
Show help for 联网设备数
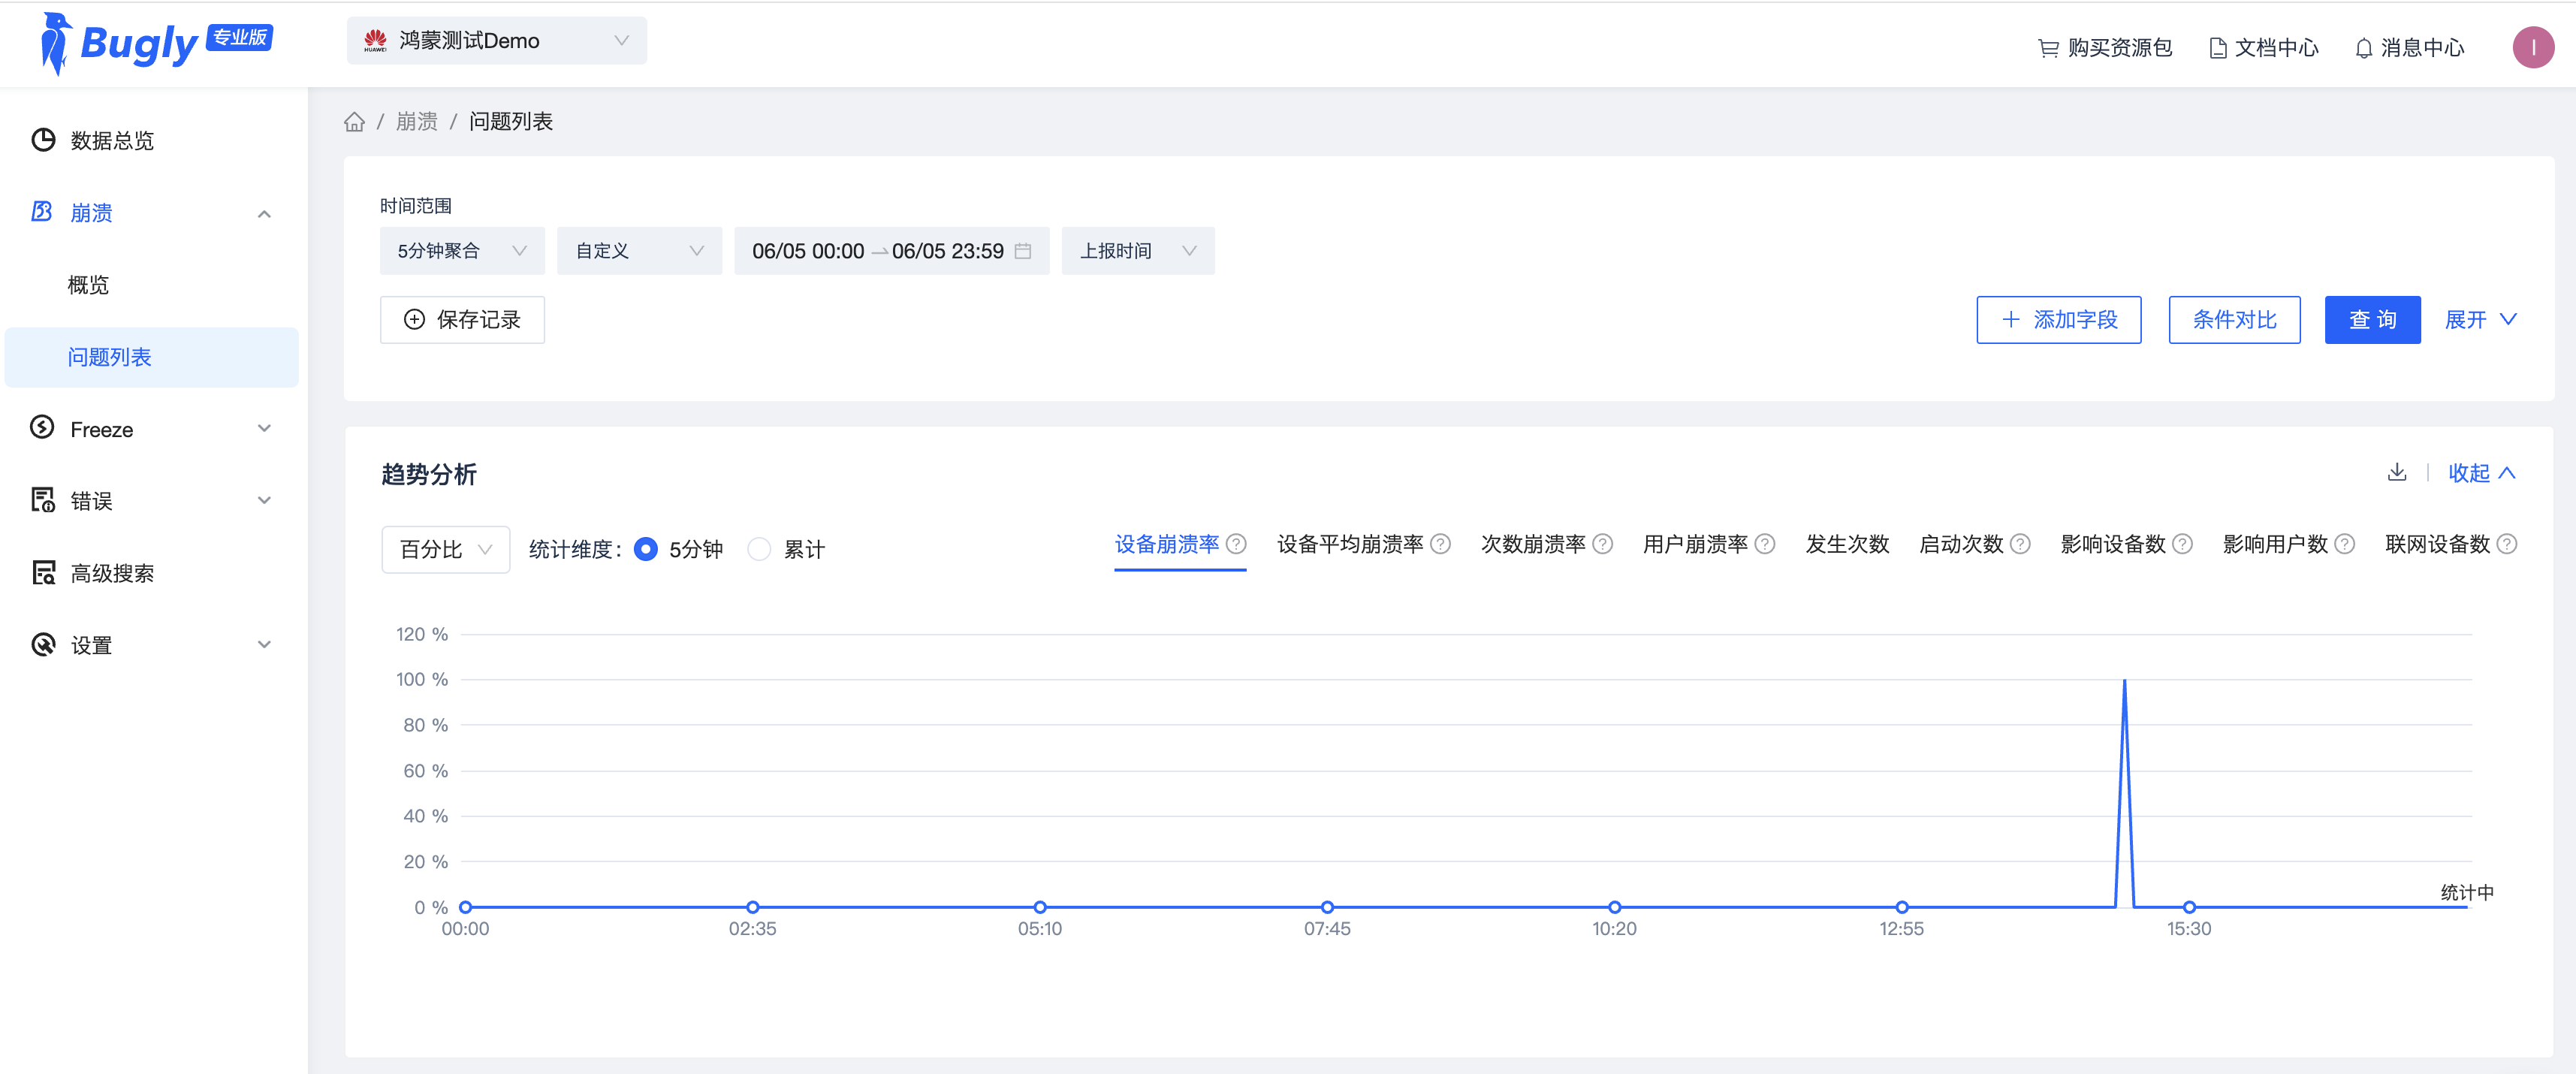click(x=2506, y=543)
